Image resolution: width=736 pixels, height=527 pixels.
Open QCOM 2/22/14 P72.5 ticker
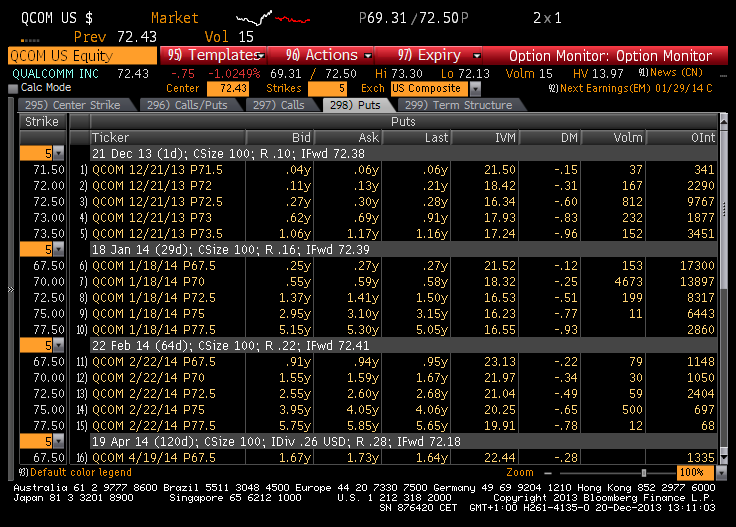154,394
